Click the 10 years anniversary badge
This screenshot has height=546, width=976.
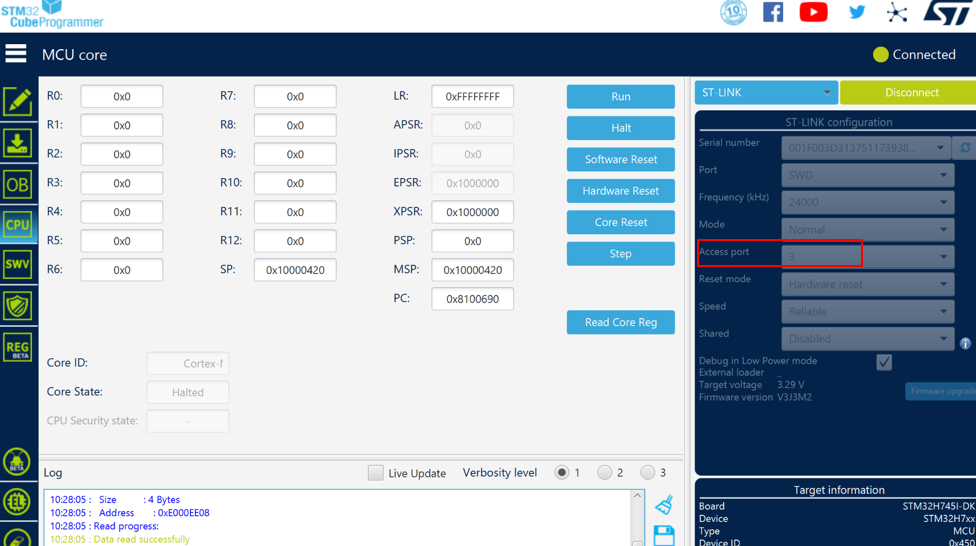733,12
